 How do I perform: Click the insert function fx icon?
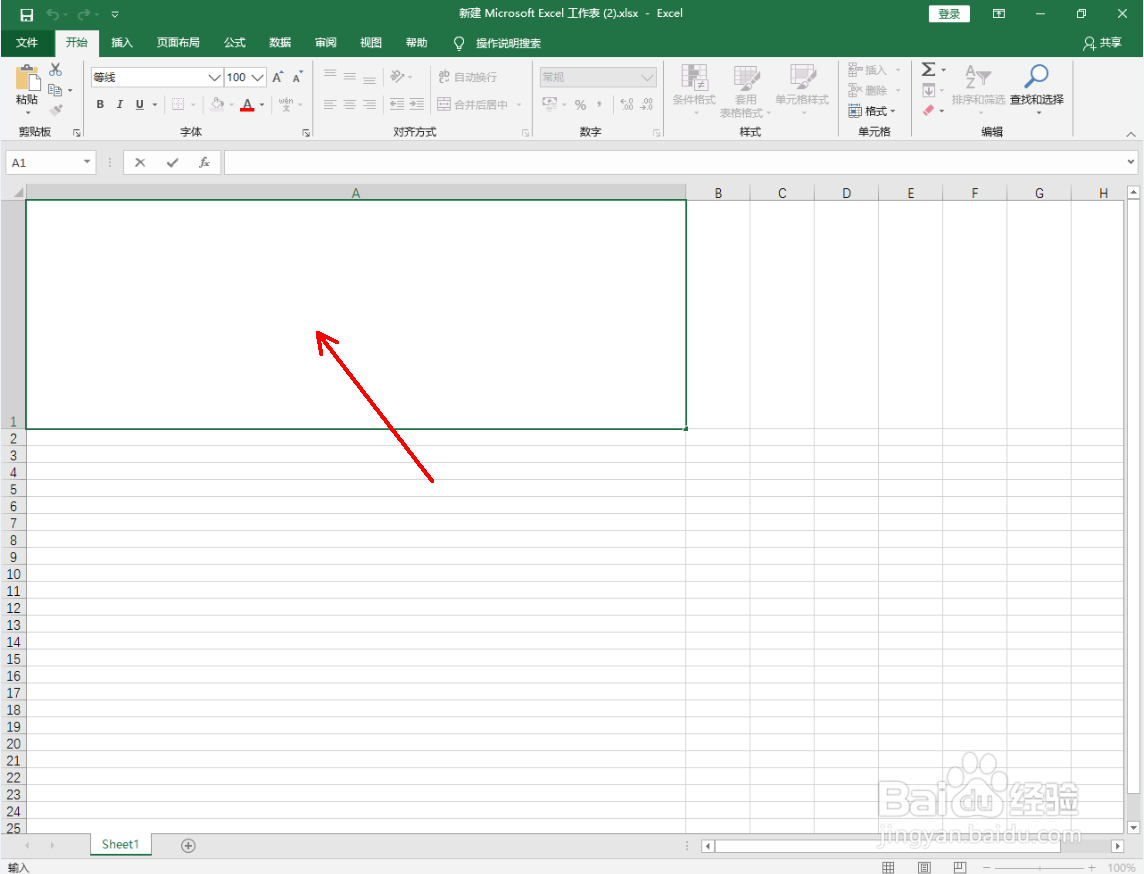[204, 162]
